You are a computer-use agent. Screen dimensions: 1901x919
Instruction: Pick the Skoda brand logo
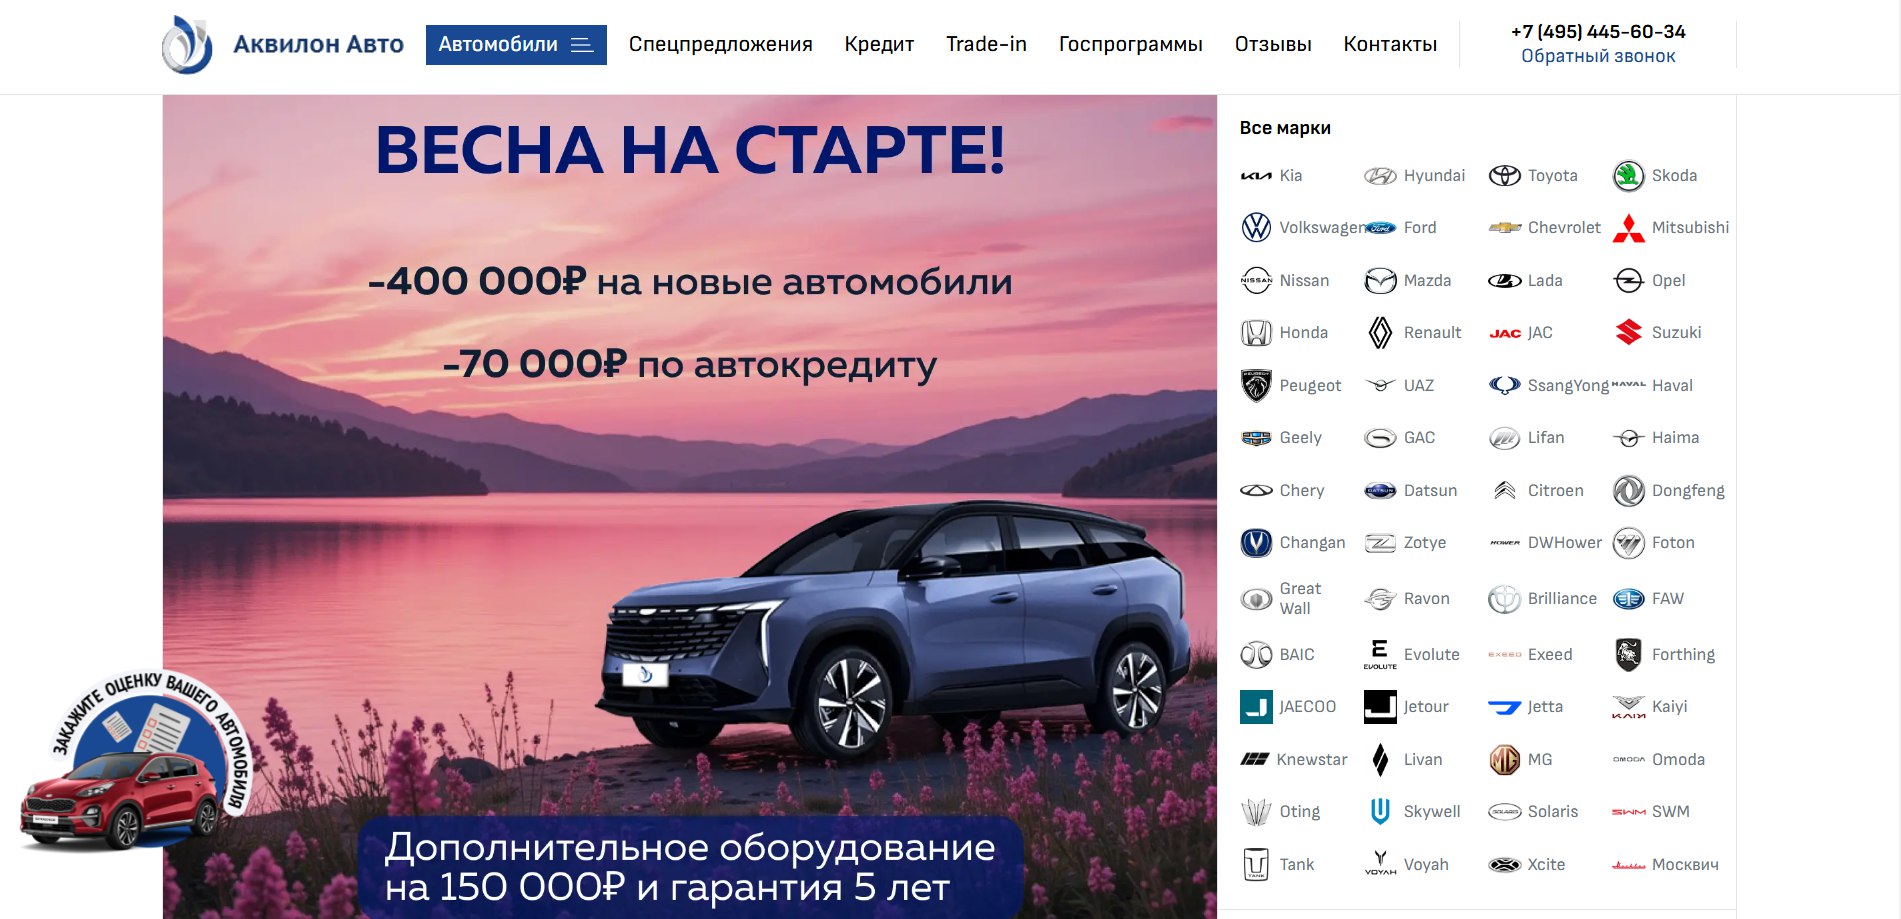pyautogui.click(x=1628, y=176)
